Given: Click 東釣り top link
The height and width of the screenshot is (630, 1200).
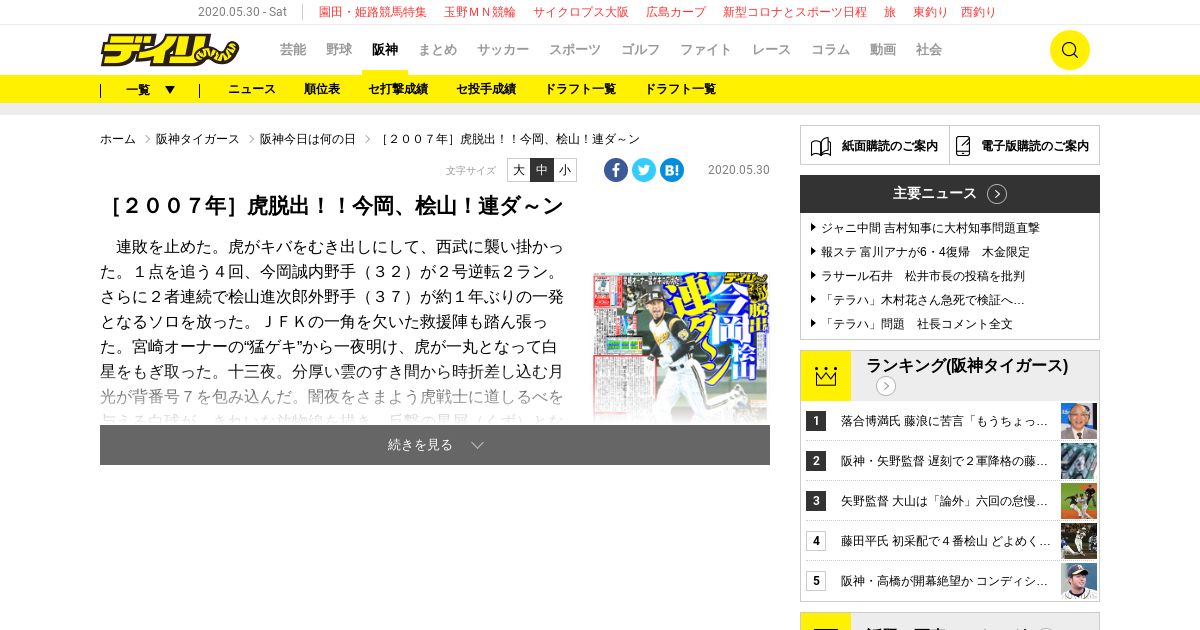Looking at the screenshot, I should tap(931, 12).
